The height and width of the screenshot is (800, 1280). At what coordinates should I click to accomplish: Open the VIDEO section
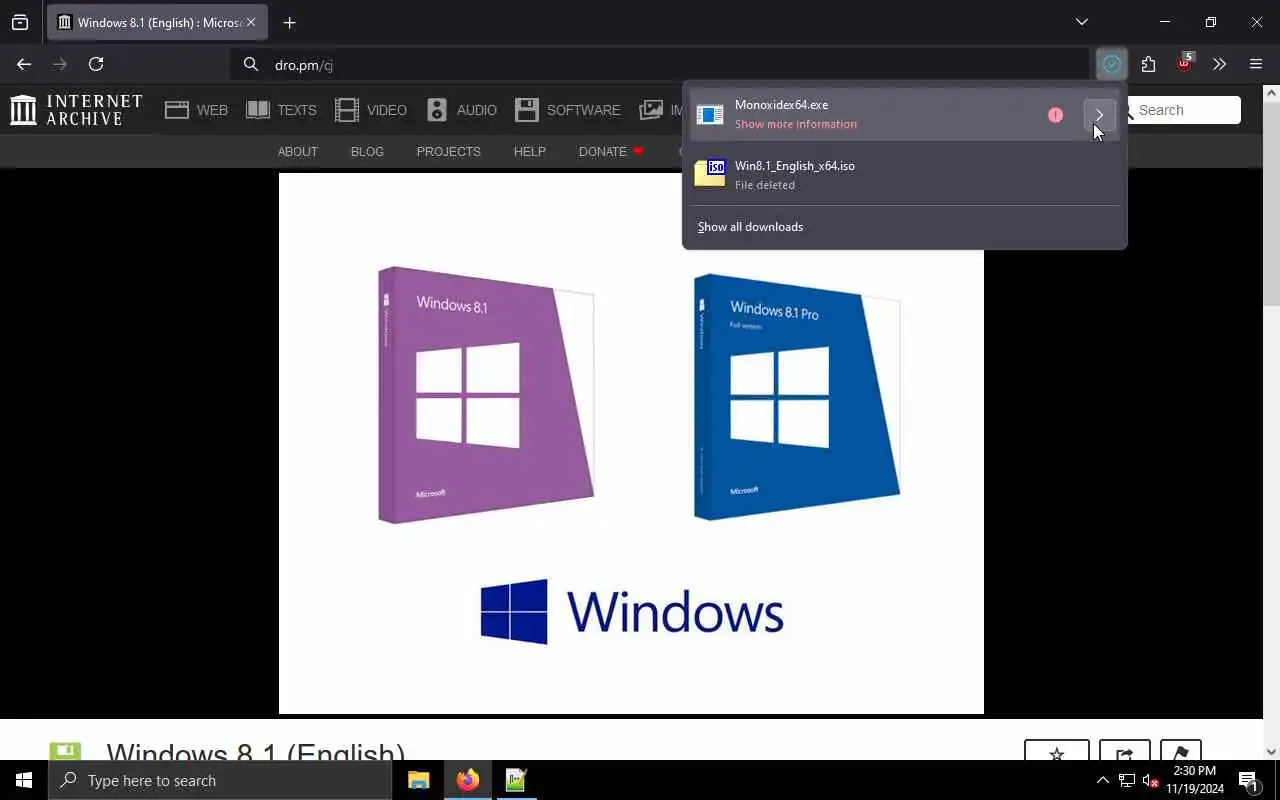tap(371, 110)
